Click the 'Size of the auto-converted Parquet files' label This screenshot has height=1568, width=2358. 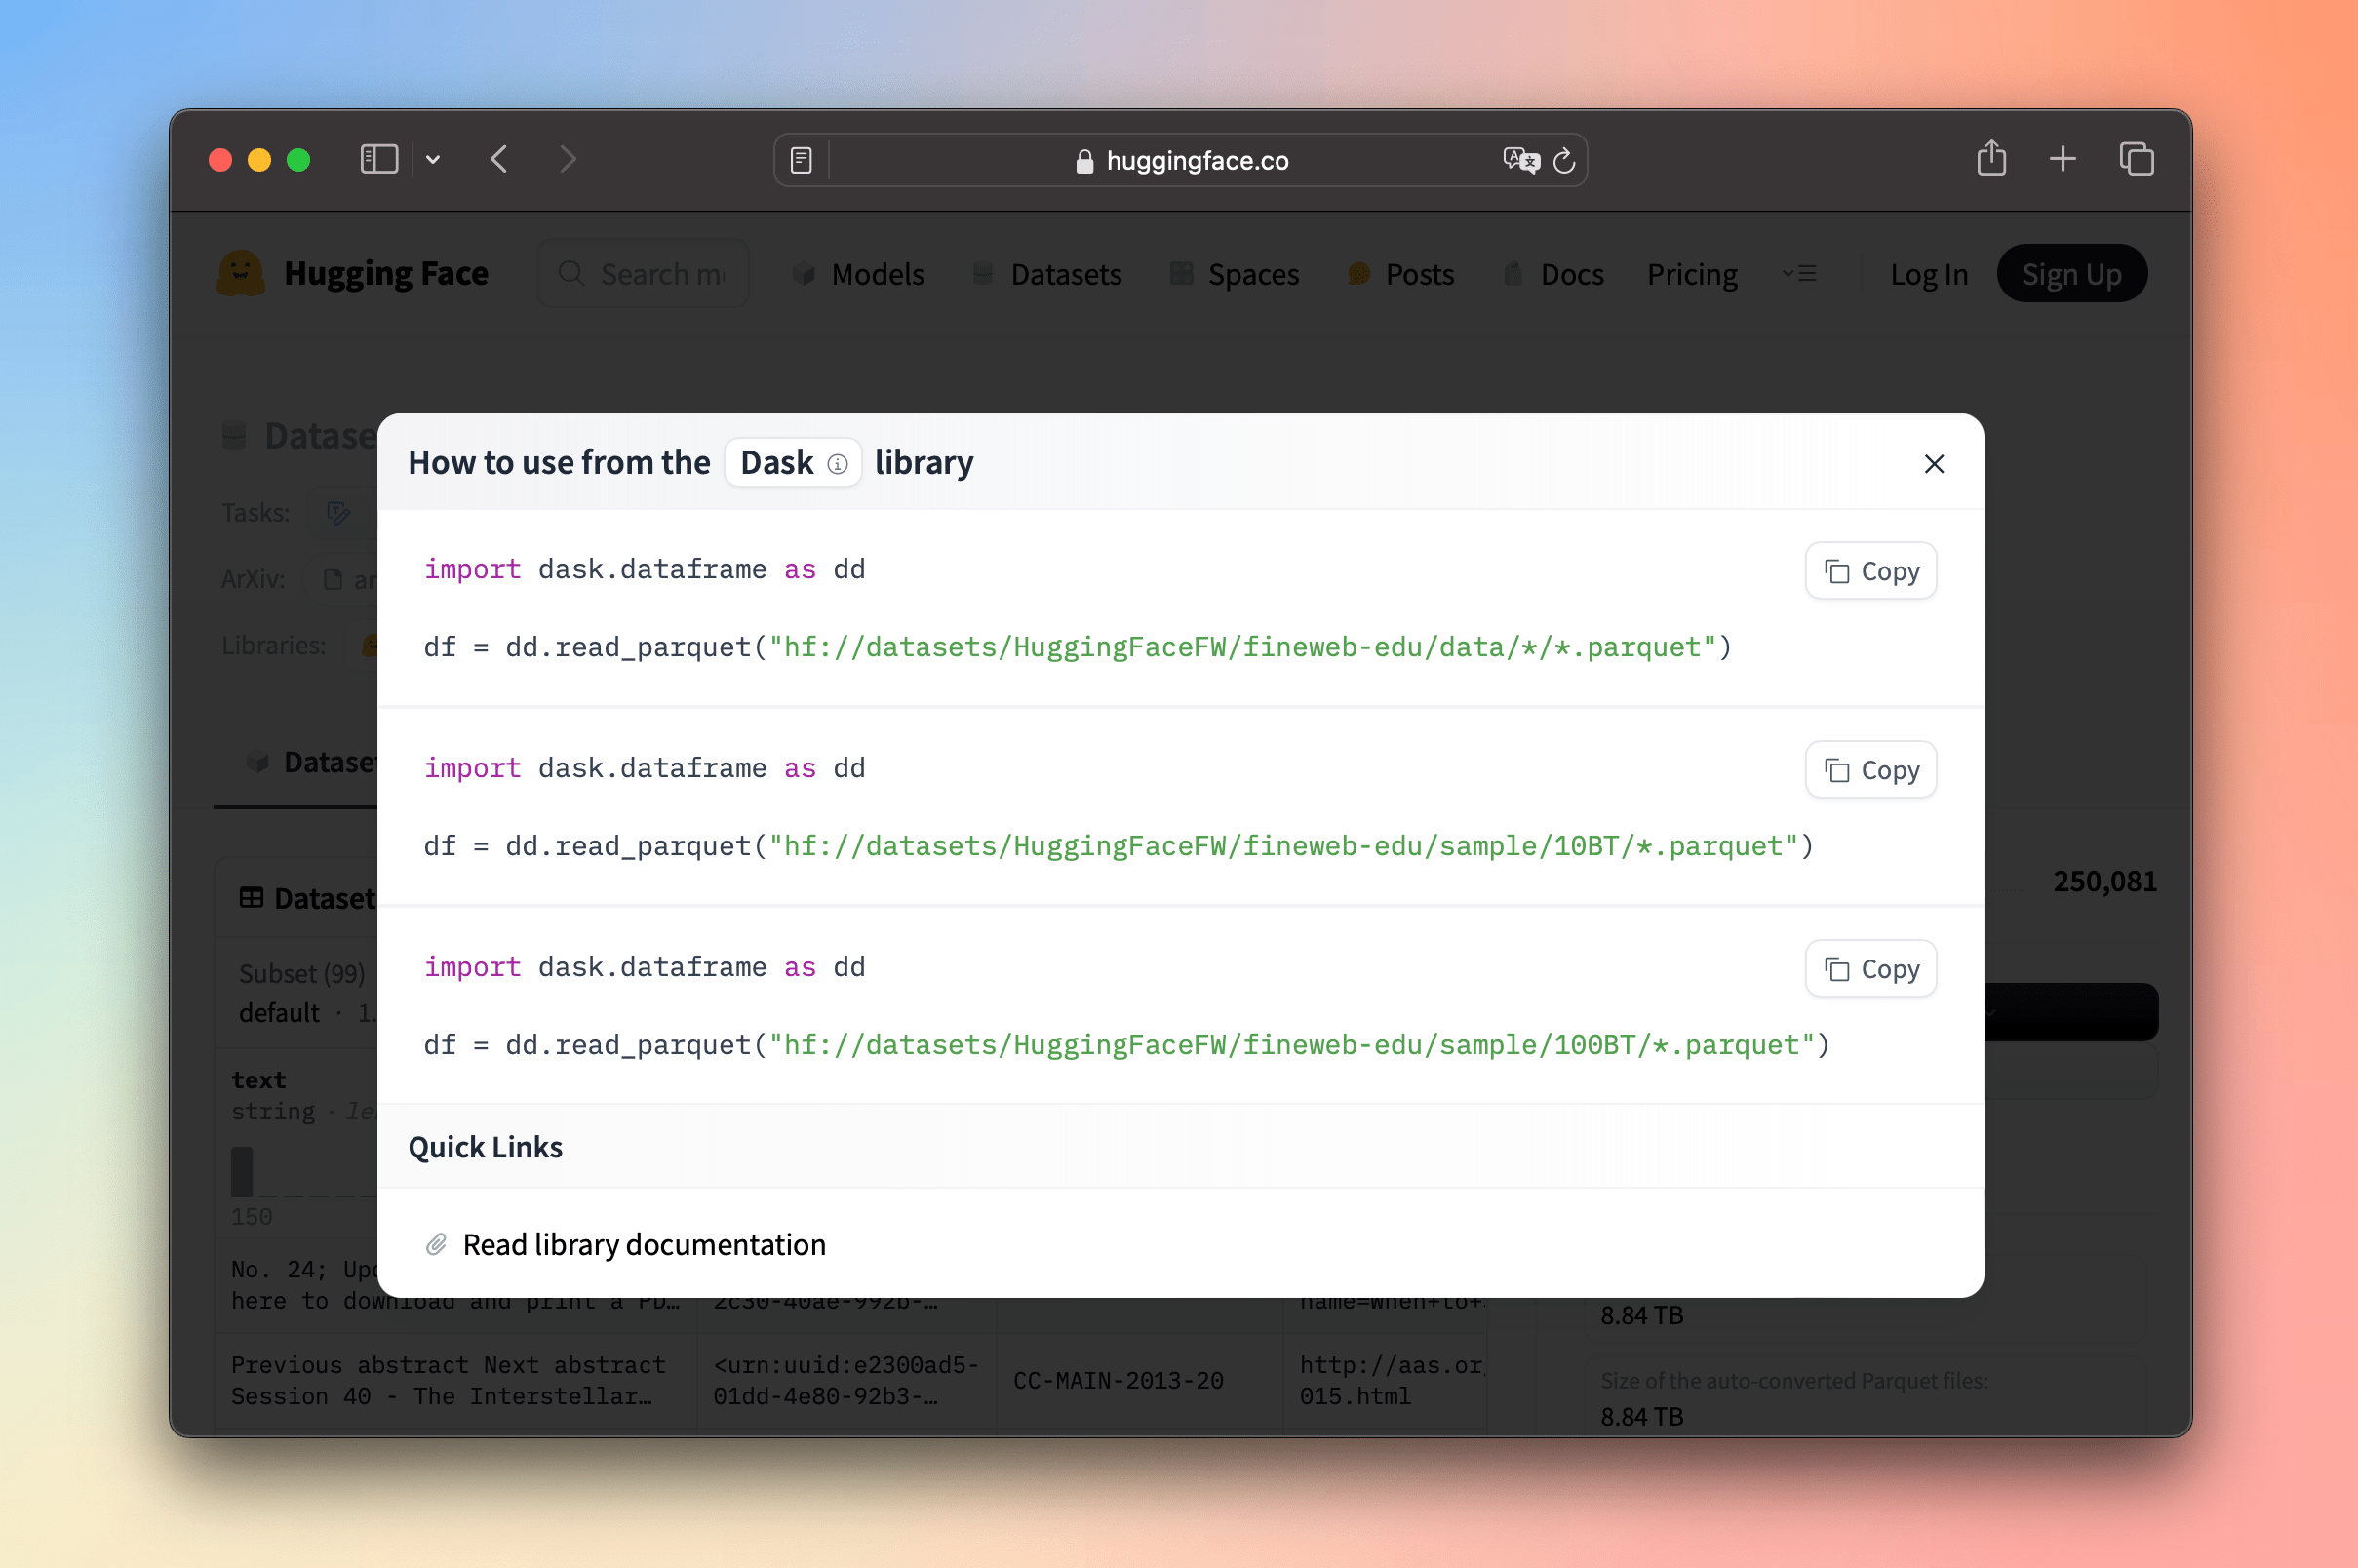click(x=1794, y=1380)
